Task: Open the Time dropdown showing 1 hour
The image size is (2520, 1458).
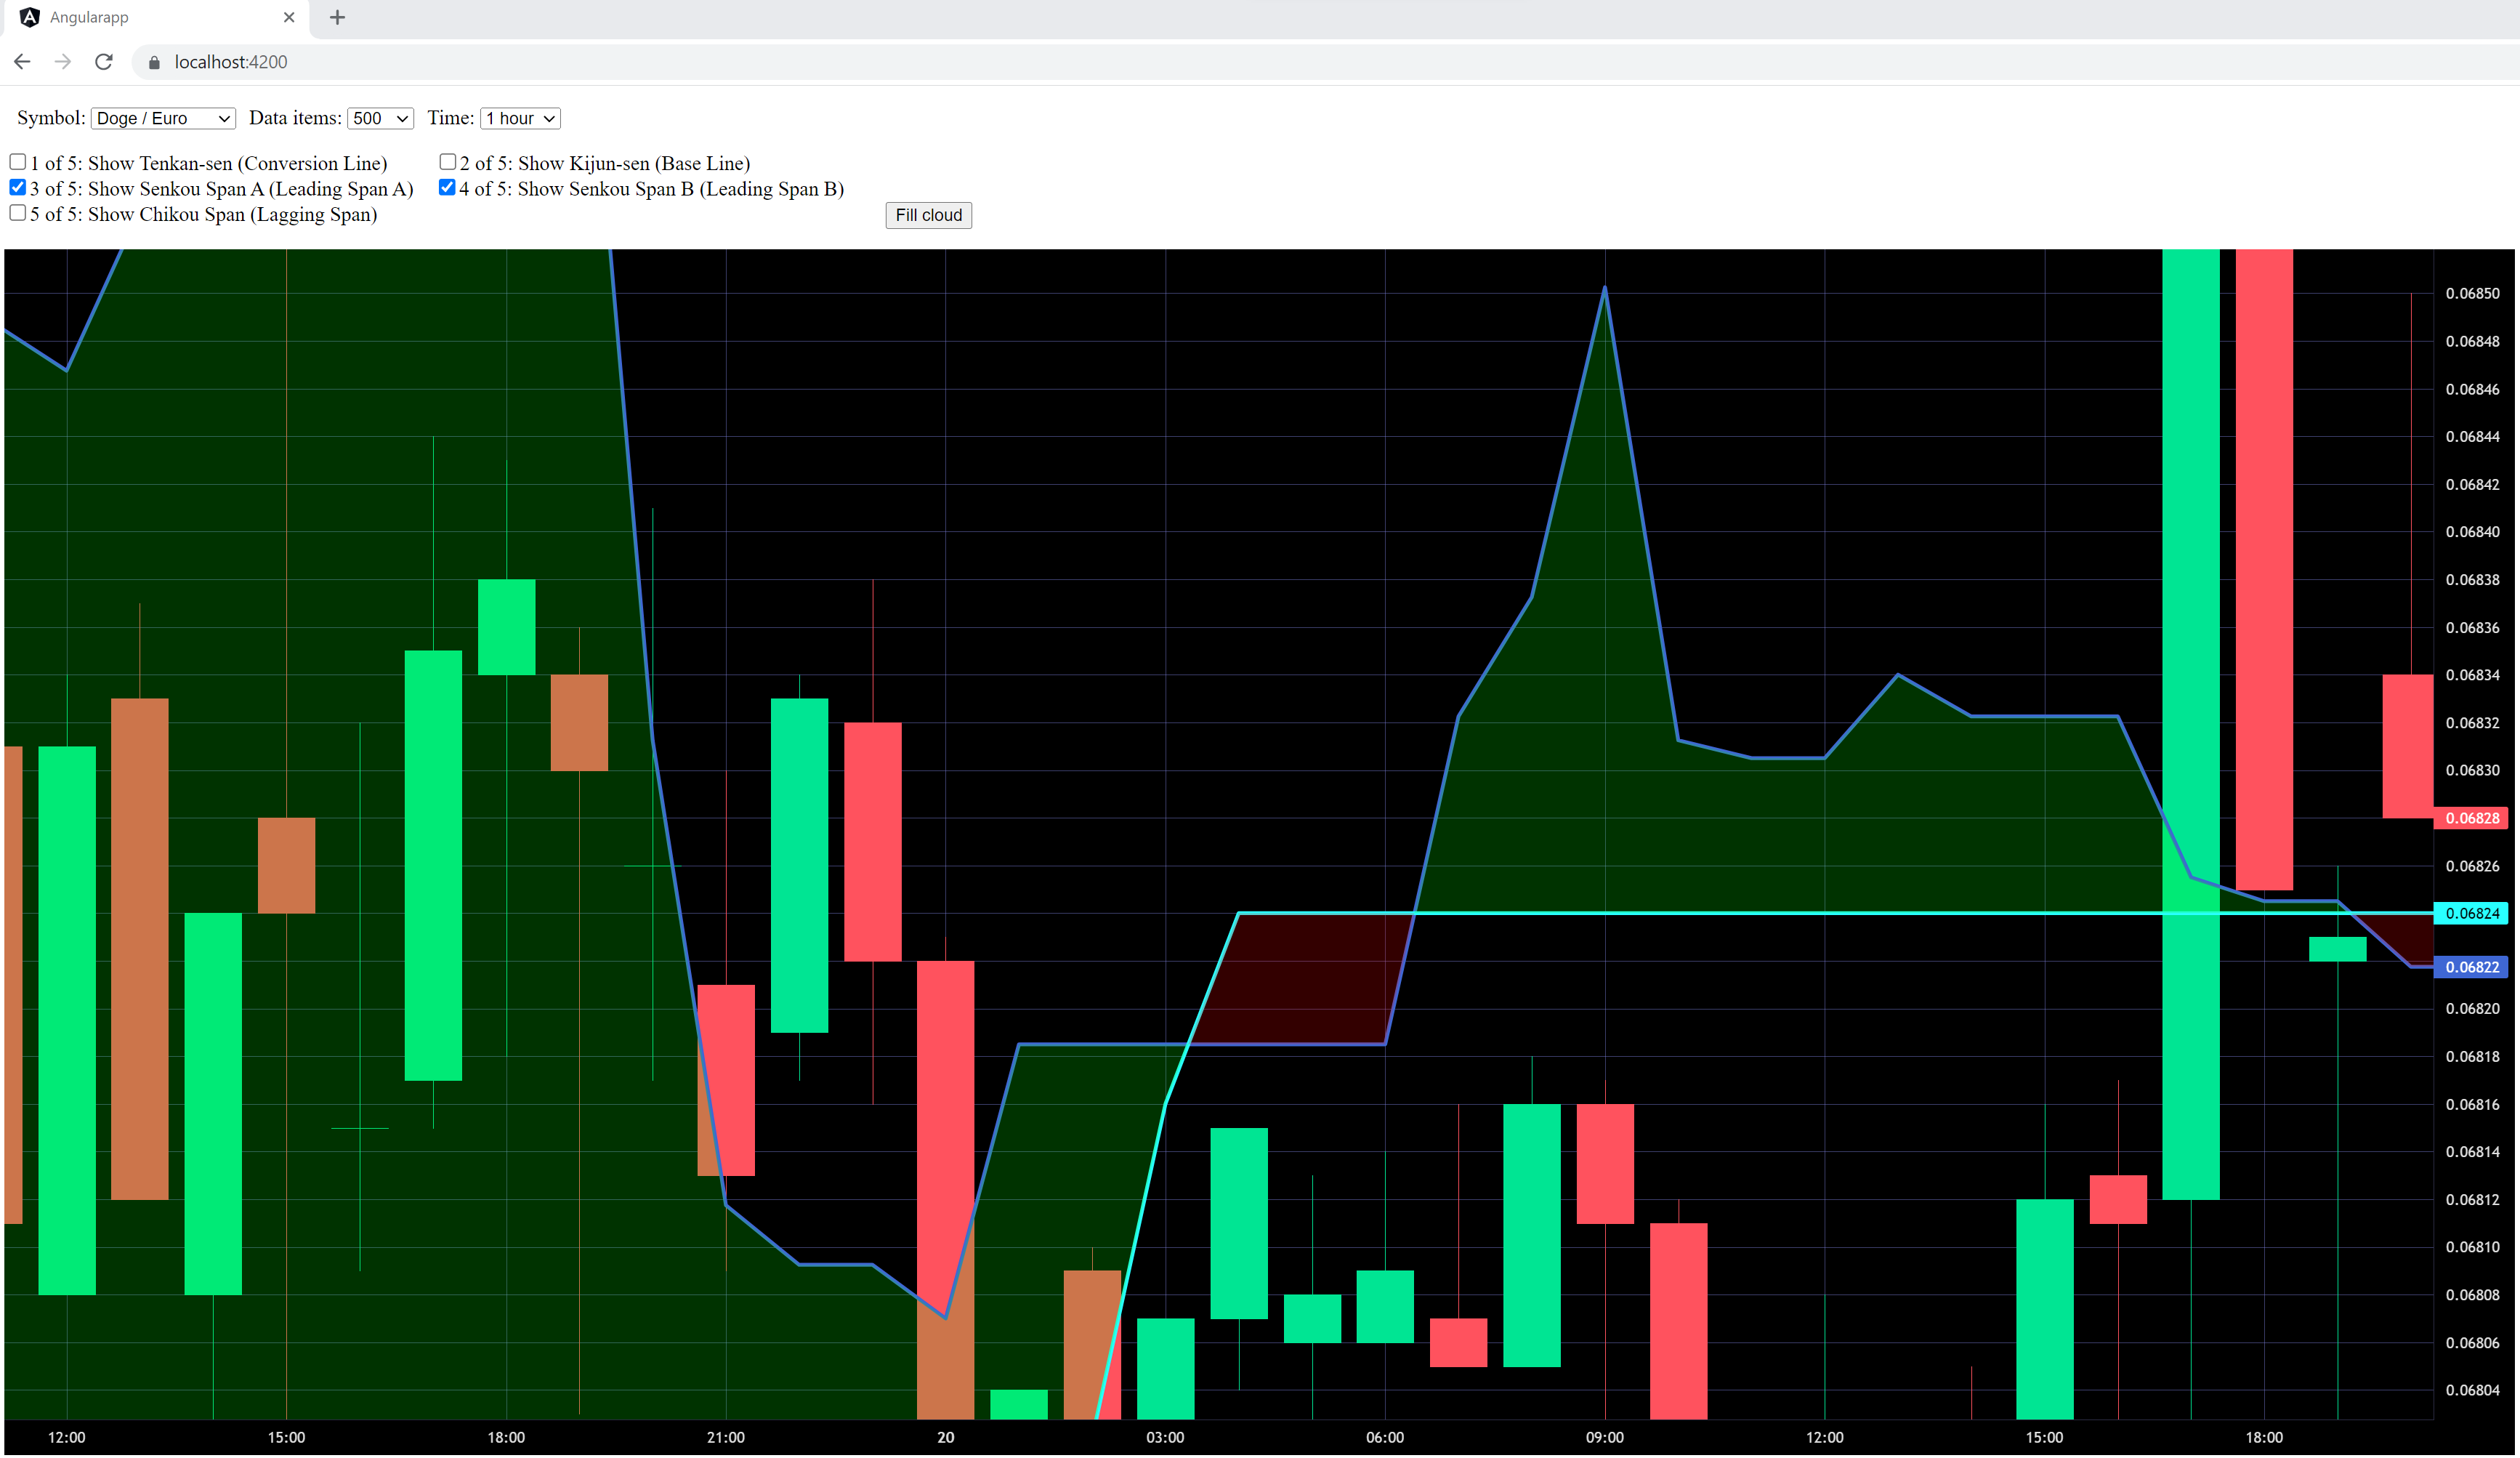Action: pyautogui.click(x=520, y=118)
